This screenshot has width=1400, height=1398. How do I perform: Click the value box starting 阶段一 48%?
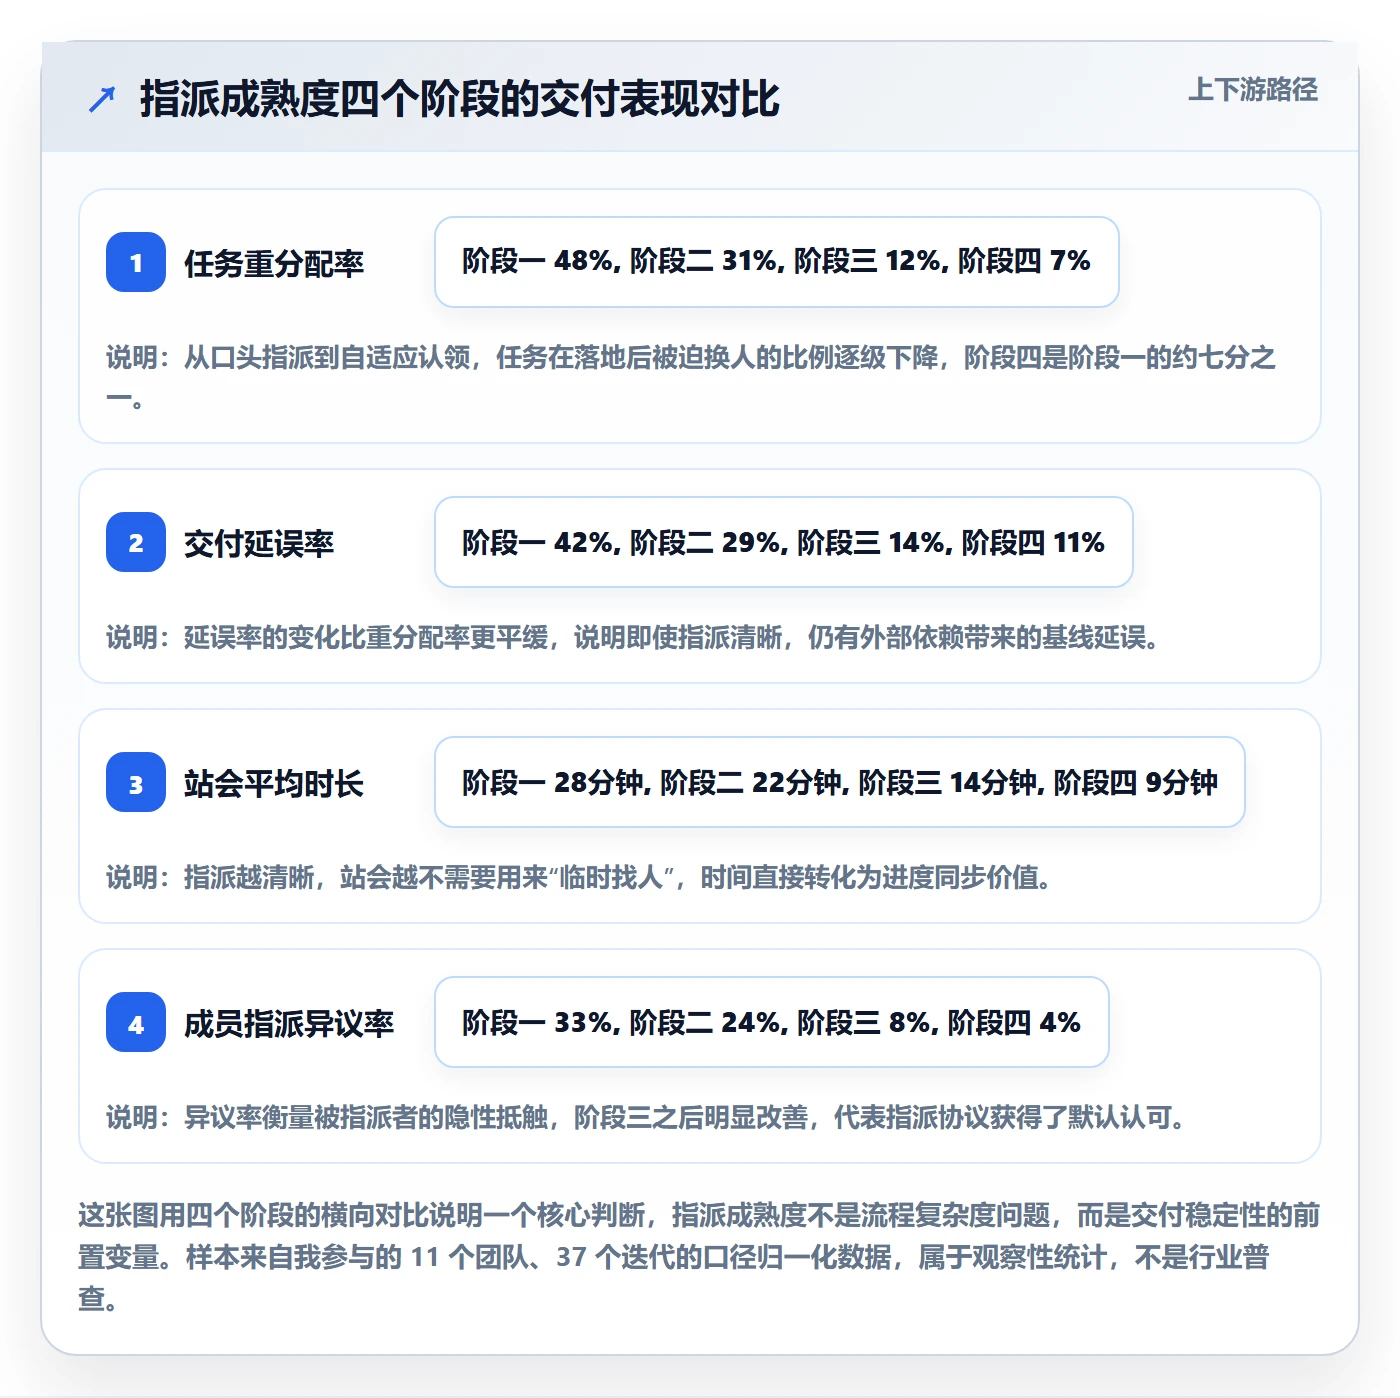tap(777, 262)
